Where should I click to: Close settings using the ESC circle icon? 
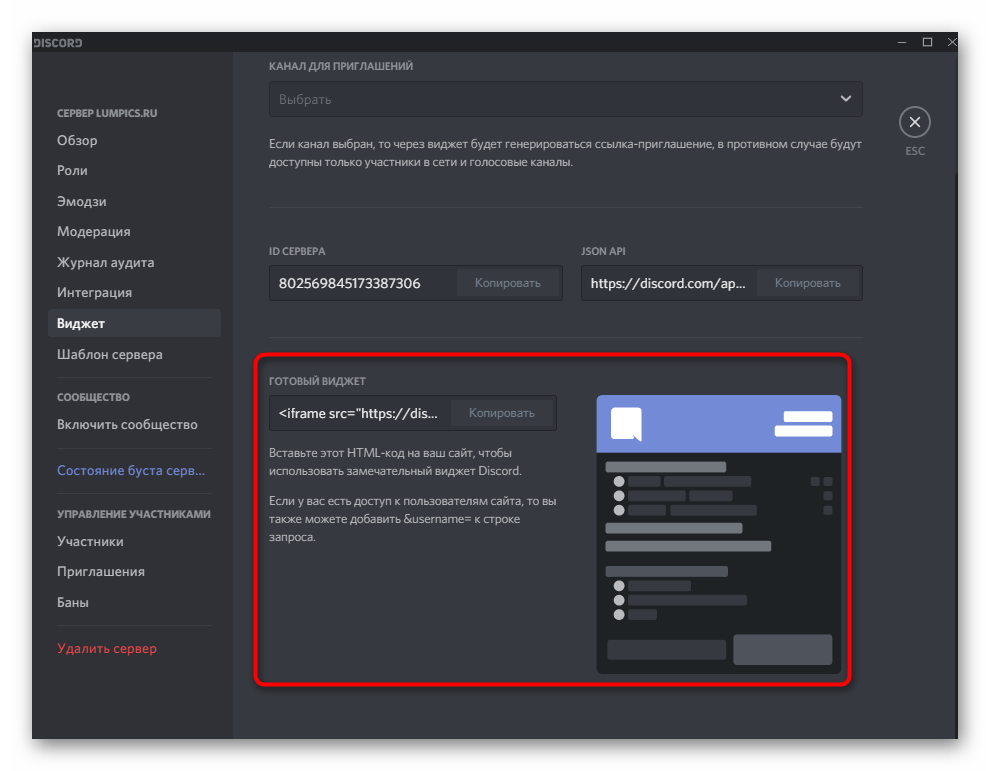[x=915, y=121]
